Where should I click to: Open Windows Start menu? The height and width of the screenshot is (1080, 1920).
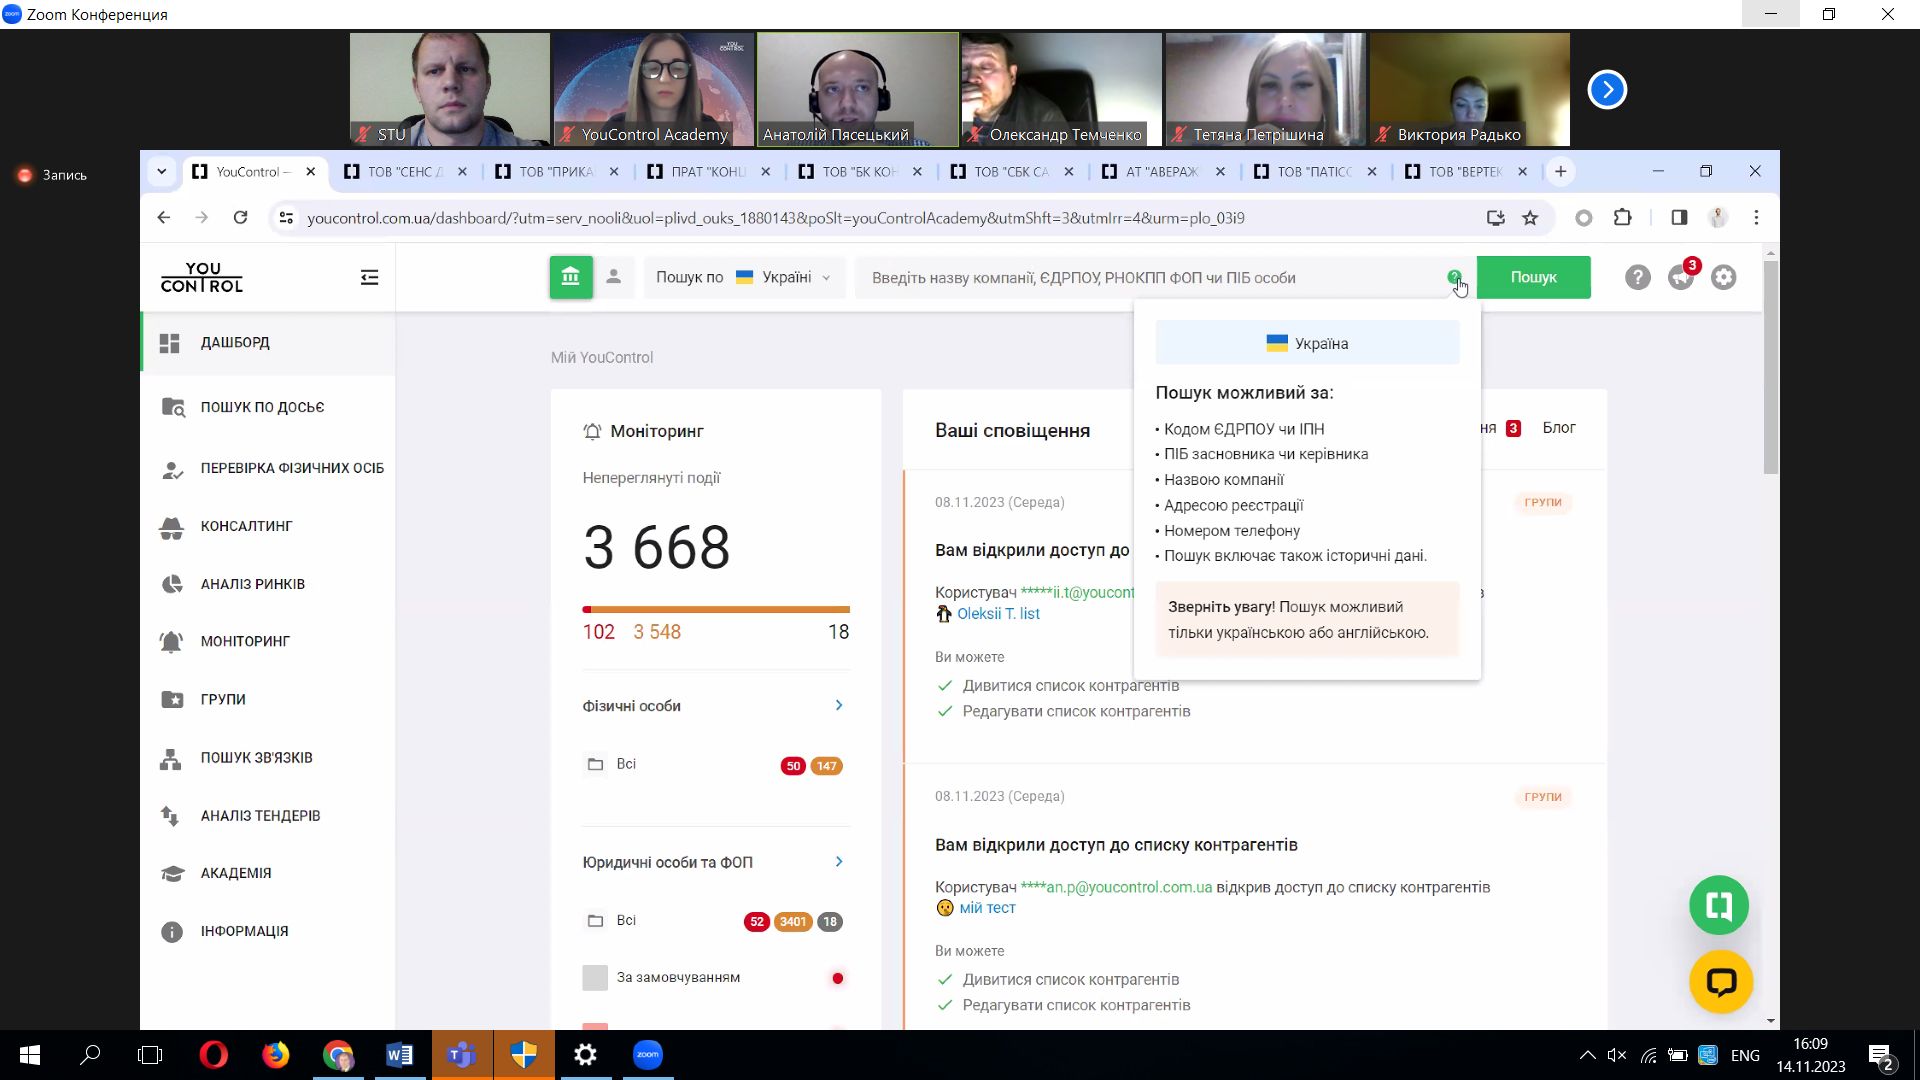coord(30,1055)
